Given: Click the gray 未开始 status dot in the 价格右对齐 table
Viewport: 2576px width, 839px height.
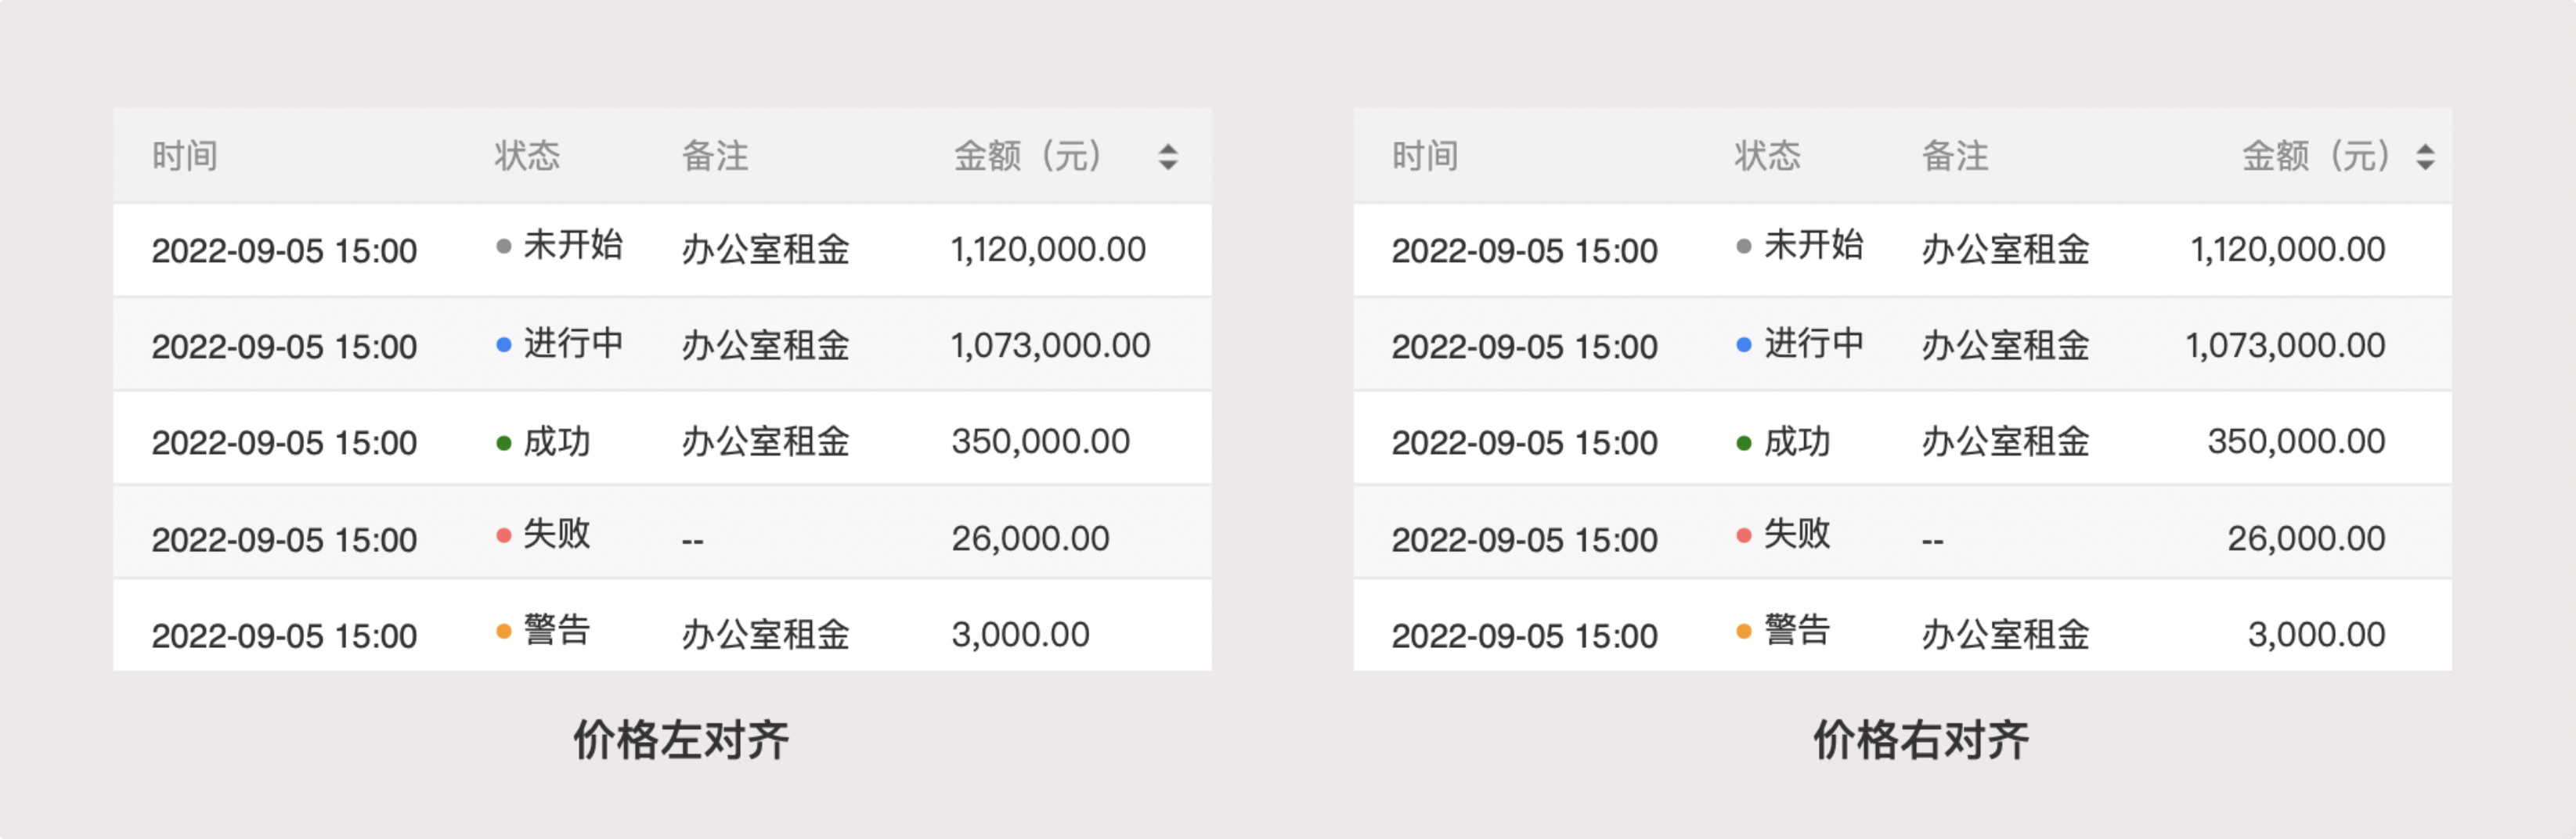Looking at the screenshot, I should (x=1744, y=247).
